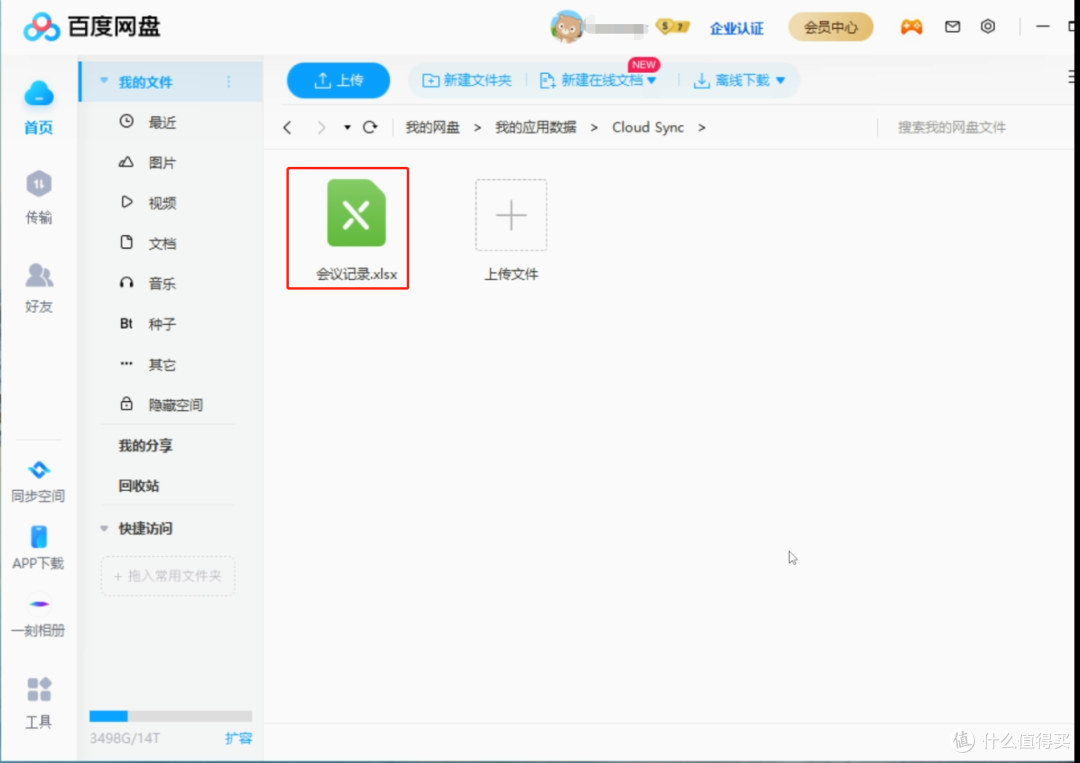The height and width of the screenshot is (763, 1080).
Task: Click the Baidu Netdisk logo icon
Action: tap(41, 28)
